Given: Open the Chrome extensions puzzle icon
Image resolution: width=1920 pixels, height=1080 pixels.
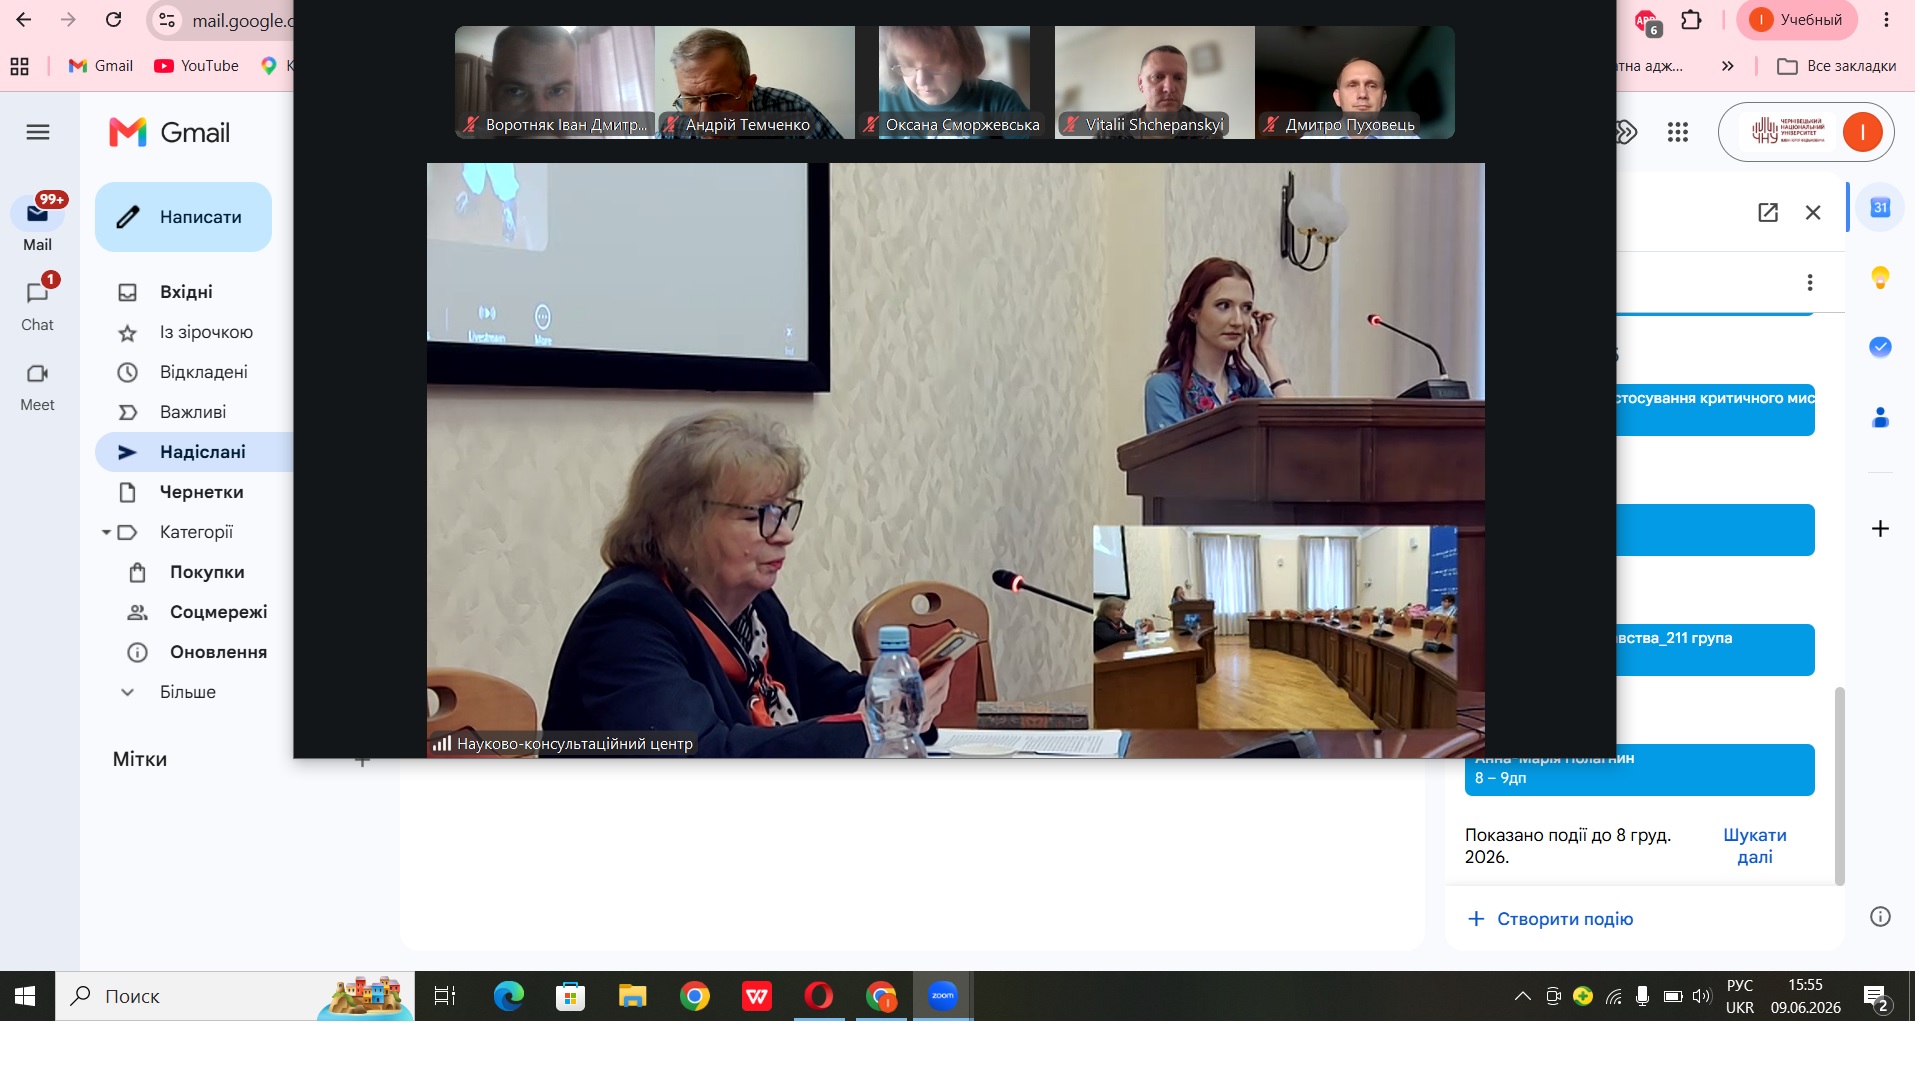Looking at the screenshot, I should click(1691, 20).
